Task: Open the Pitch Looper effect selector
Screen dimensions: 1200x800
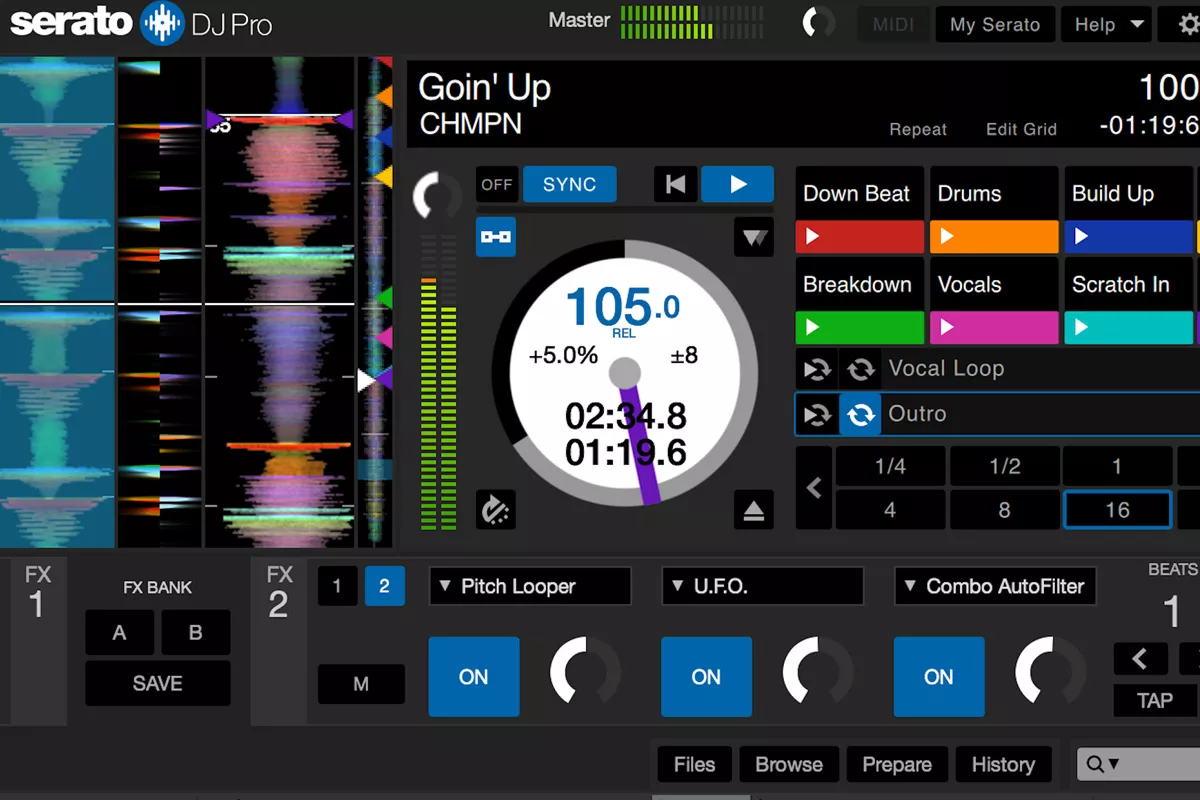Action: click(529, 586)
